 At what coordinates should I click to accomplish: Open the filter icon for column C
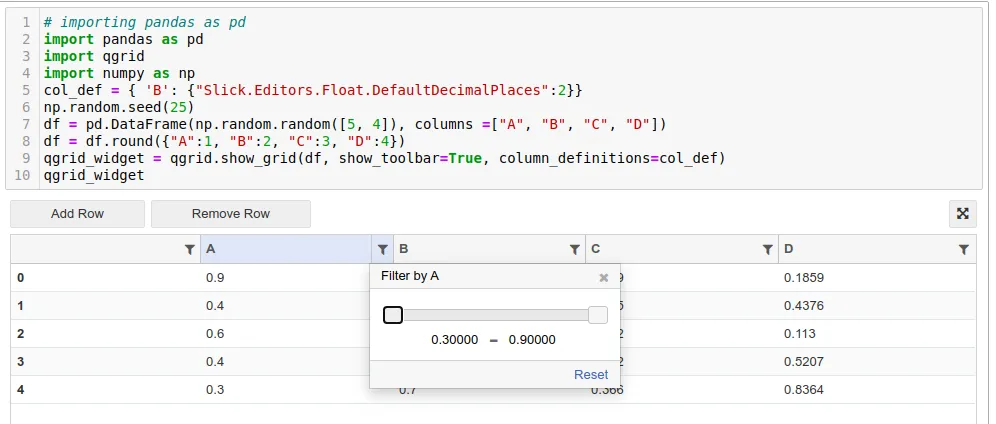768,249
